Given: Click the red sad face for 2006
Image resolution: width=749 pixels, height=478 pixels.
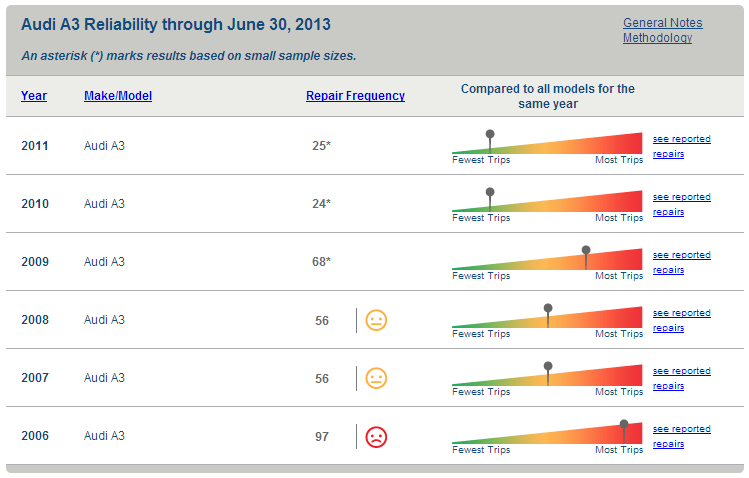Looking at the screenshot, I should click(376, 436).
